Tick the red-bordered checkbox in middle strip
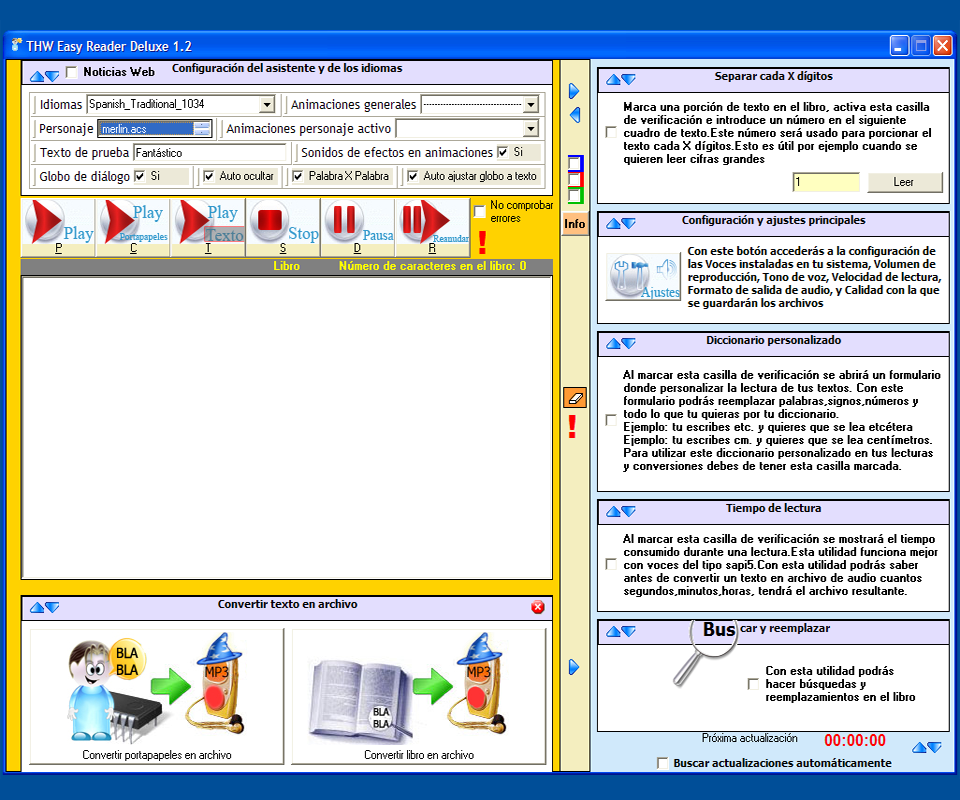 click(575, 180)
